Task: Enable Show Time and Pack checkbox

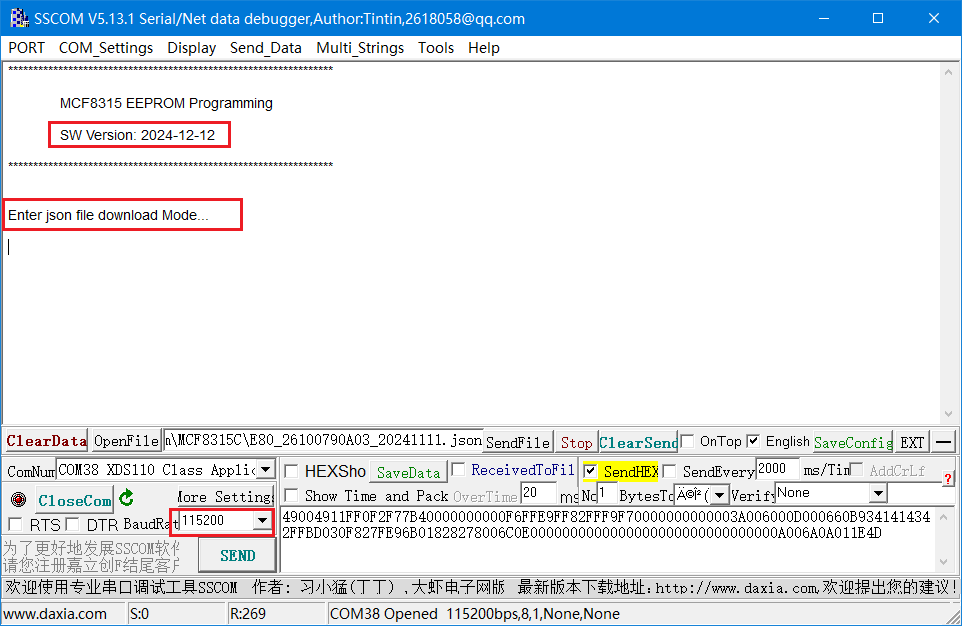Action: point(291,495)
